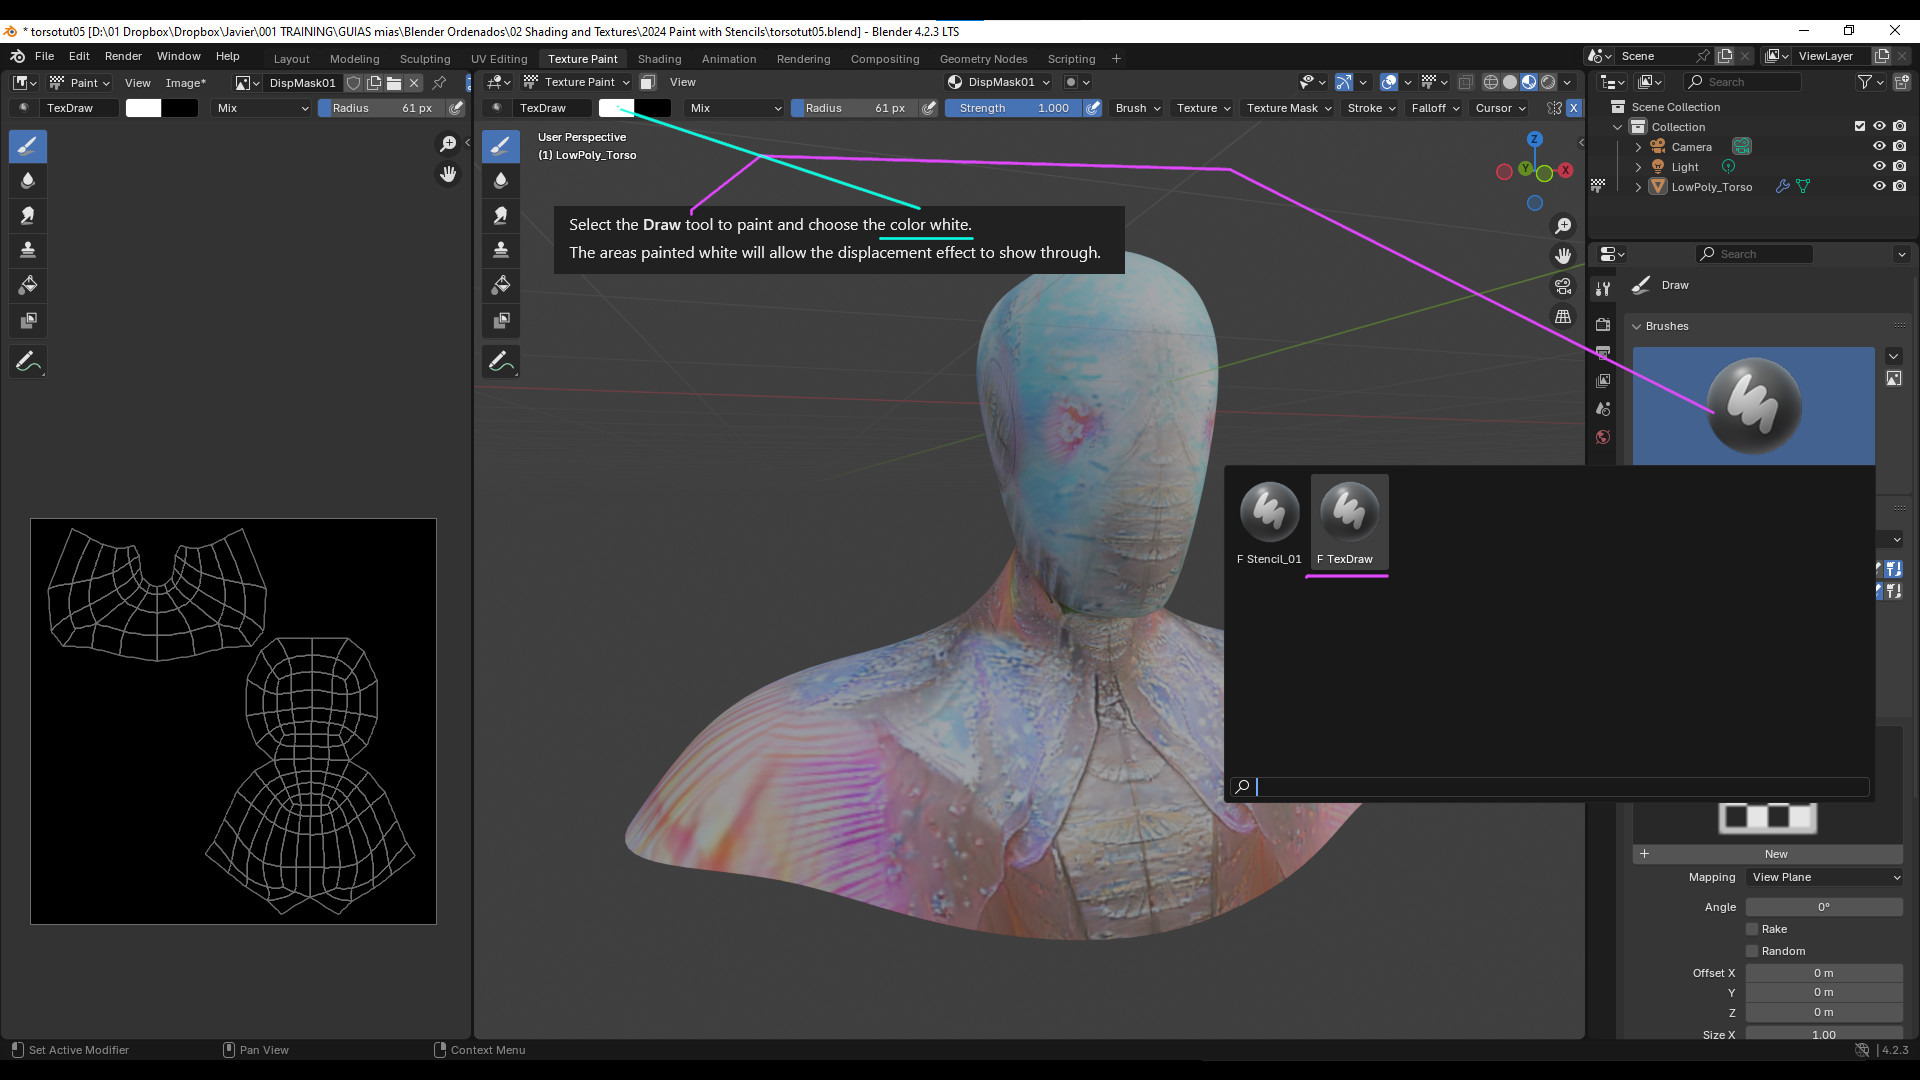
Task: Toggle perspective/orthographic grid icon in viewport
Action: point(1563,316)
